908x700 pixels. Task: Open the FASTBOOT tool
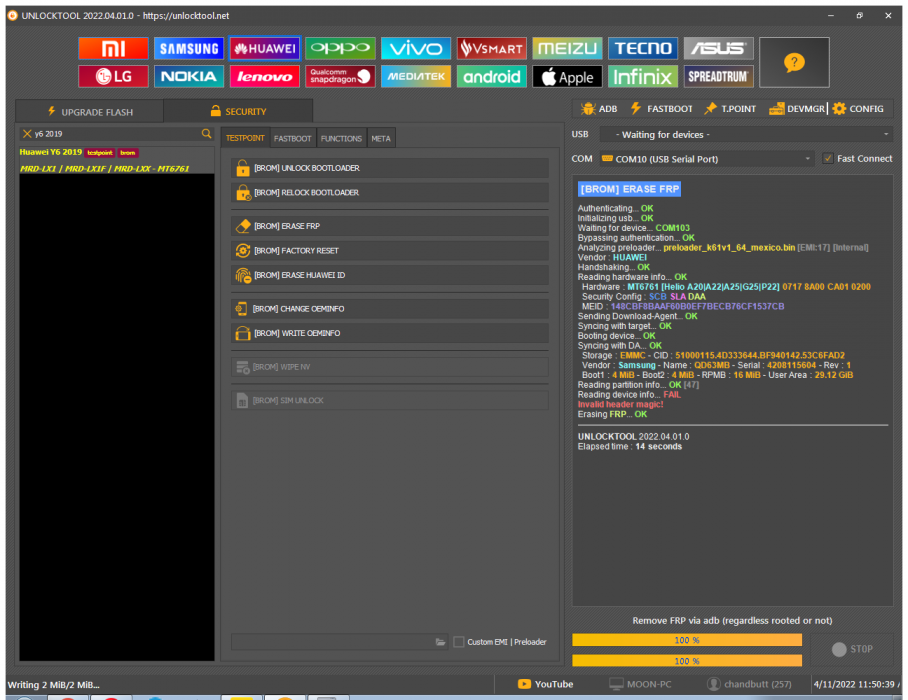pos(661,109)
